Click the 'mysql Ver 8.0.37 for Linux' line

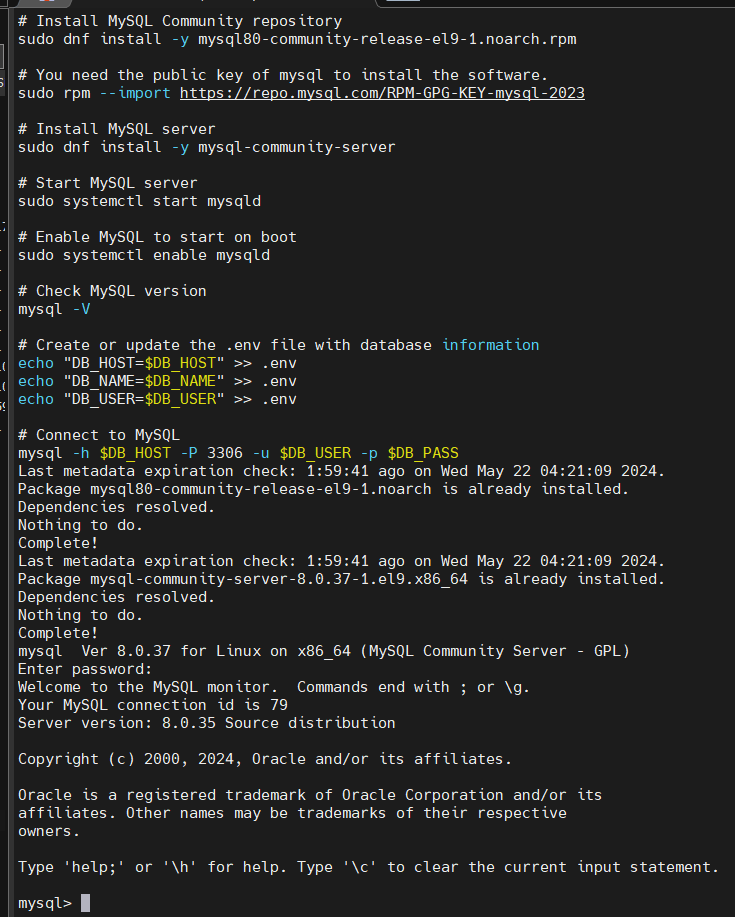pyautogui.click(x=324, y=651)
